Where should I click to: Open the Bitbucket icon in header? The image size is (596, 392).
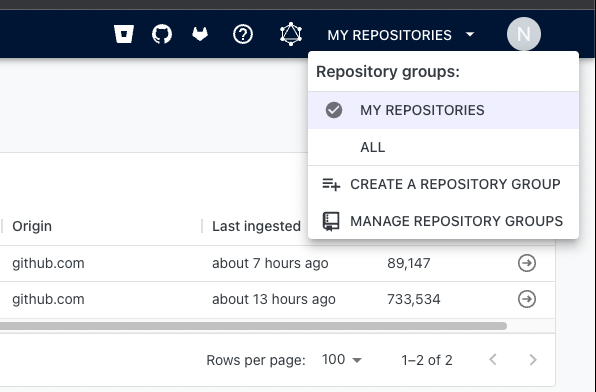coord(124,34)
